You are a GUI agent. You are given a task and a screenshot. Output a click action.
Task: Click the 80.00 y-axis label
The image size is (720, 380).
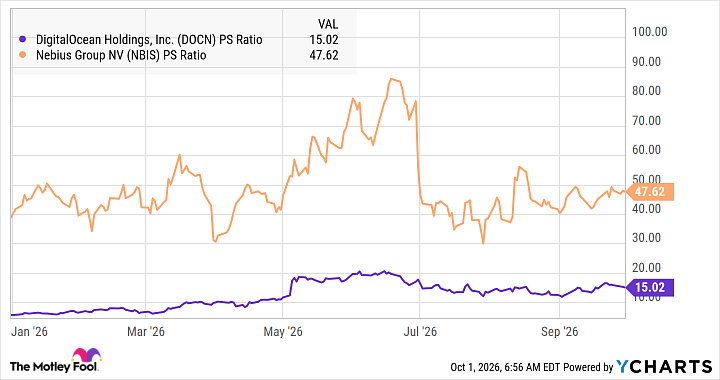click(647, 91)
